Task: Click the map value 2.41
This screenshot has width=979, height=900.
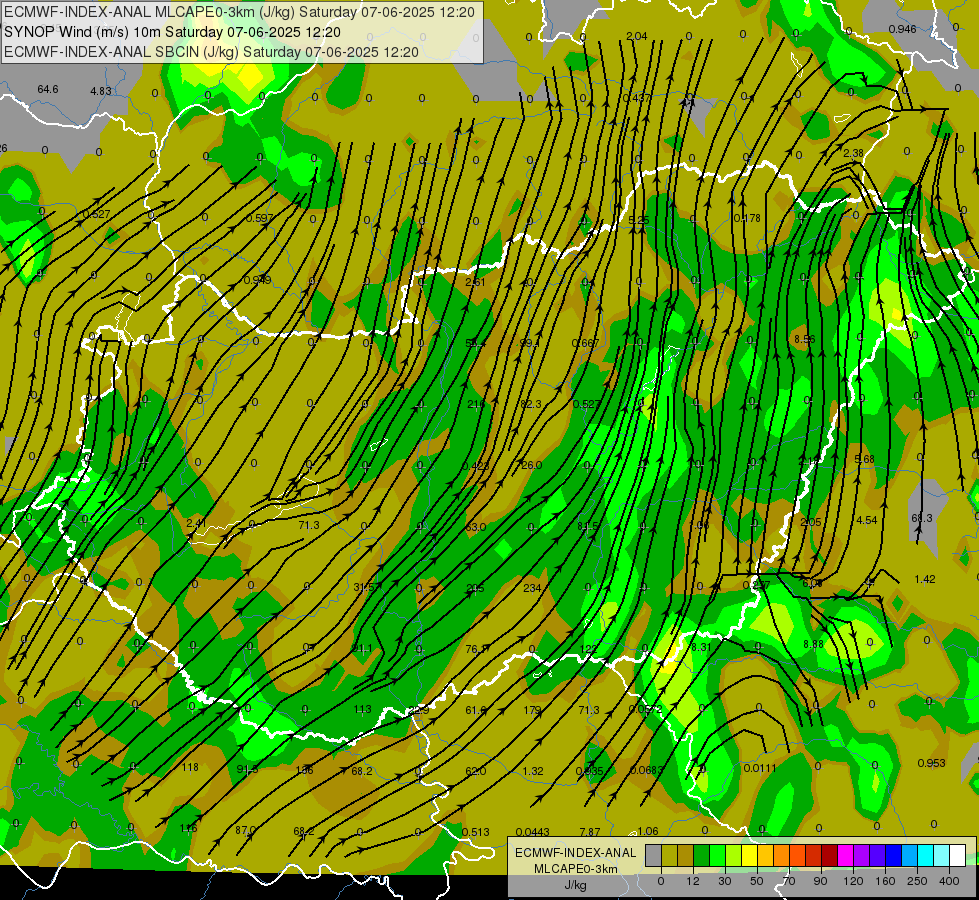Action: click(197, 523)
